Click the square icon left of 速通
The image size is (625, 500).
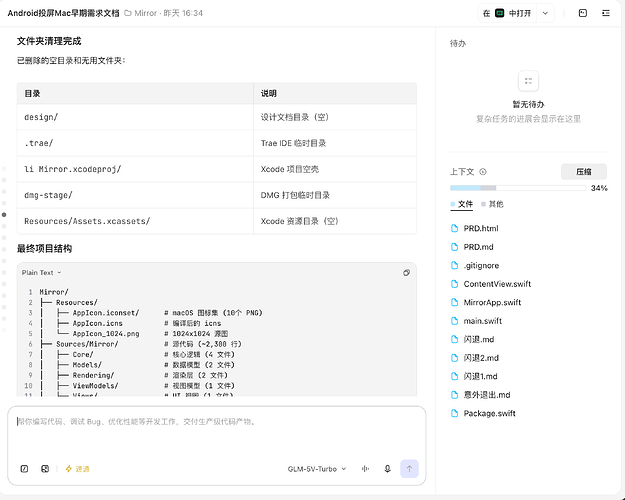[45, 469]
